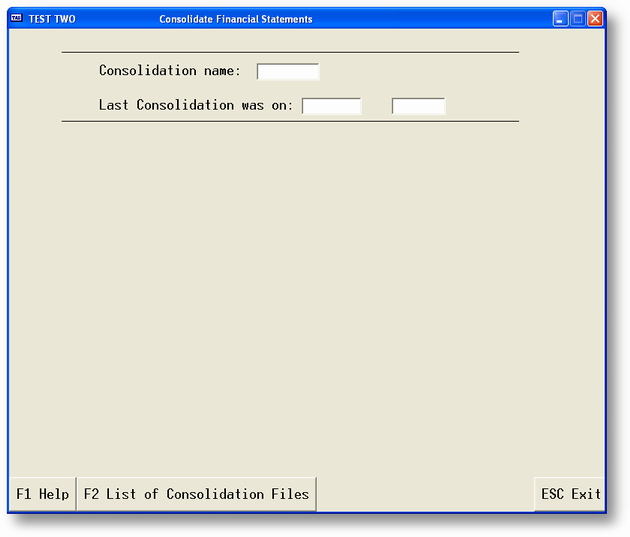Viewport: 630px width, 537px height.
Task: Minimize the Consolidate Financial Statements window
Action: click(x=560, y=18)
